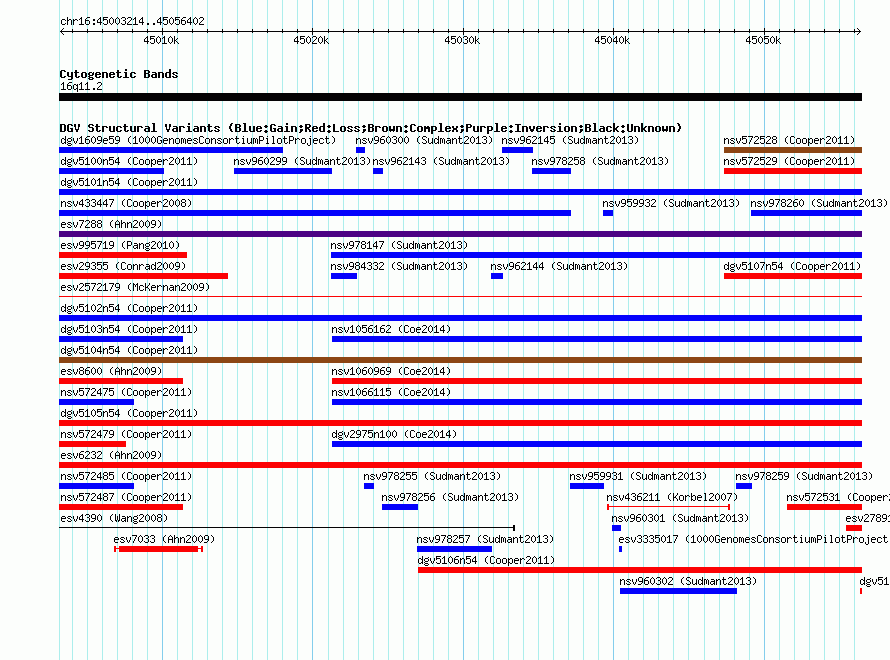Click the purple esv7288 inversion bar
This screenshot has width=890, height=660.
460,234
